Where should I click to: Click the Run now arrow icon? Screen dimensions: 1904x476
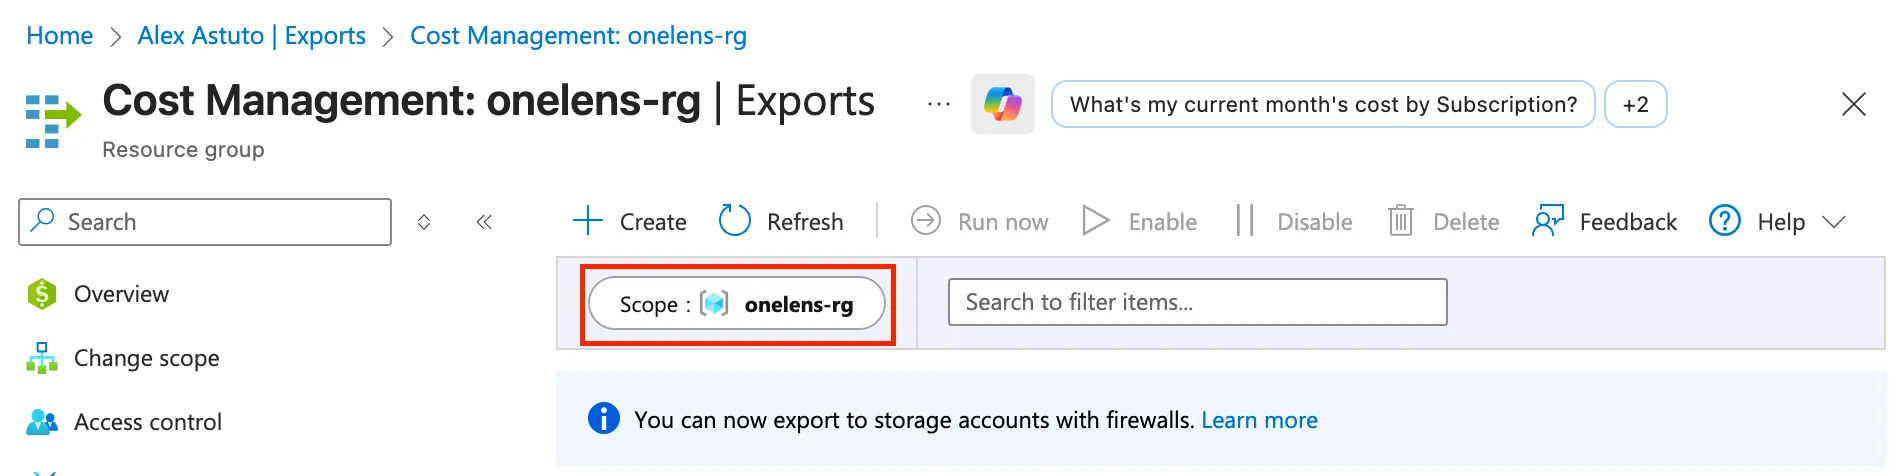[926, 221]
